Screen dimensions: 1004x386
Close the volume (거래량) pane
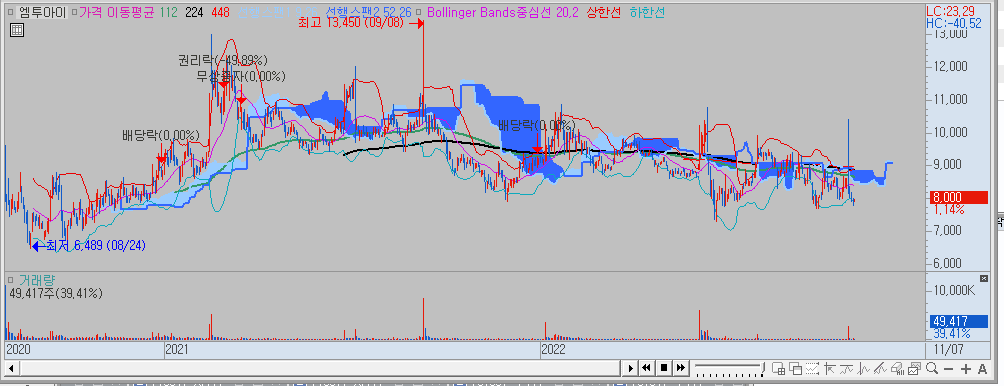tap(984, 278)
